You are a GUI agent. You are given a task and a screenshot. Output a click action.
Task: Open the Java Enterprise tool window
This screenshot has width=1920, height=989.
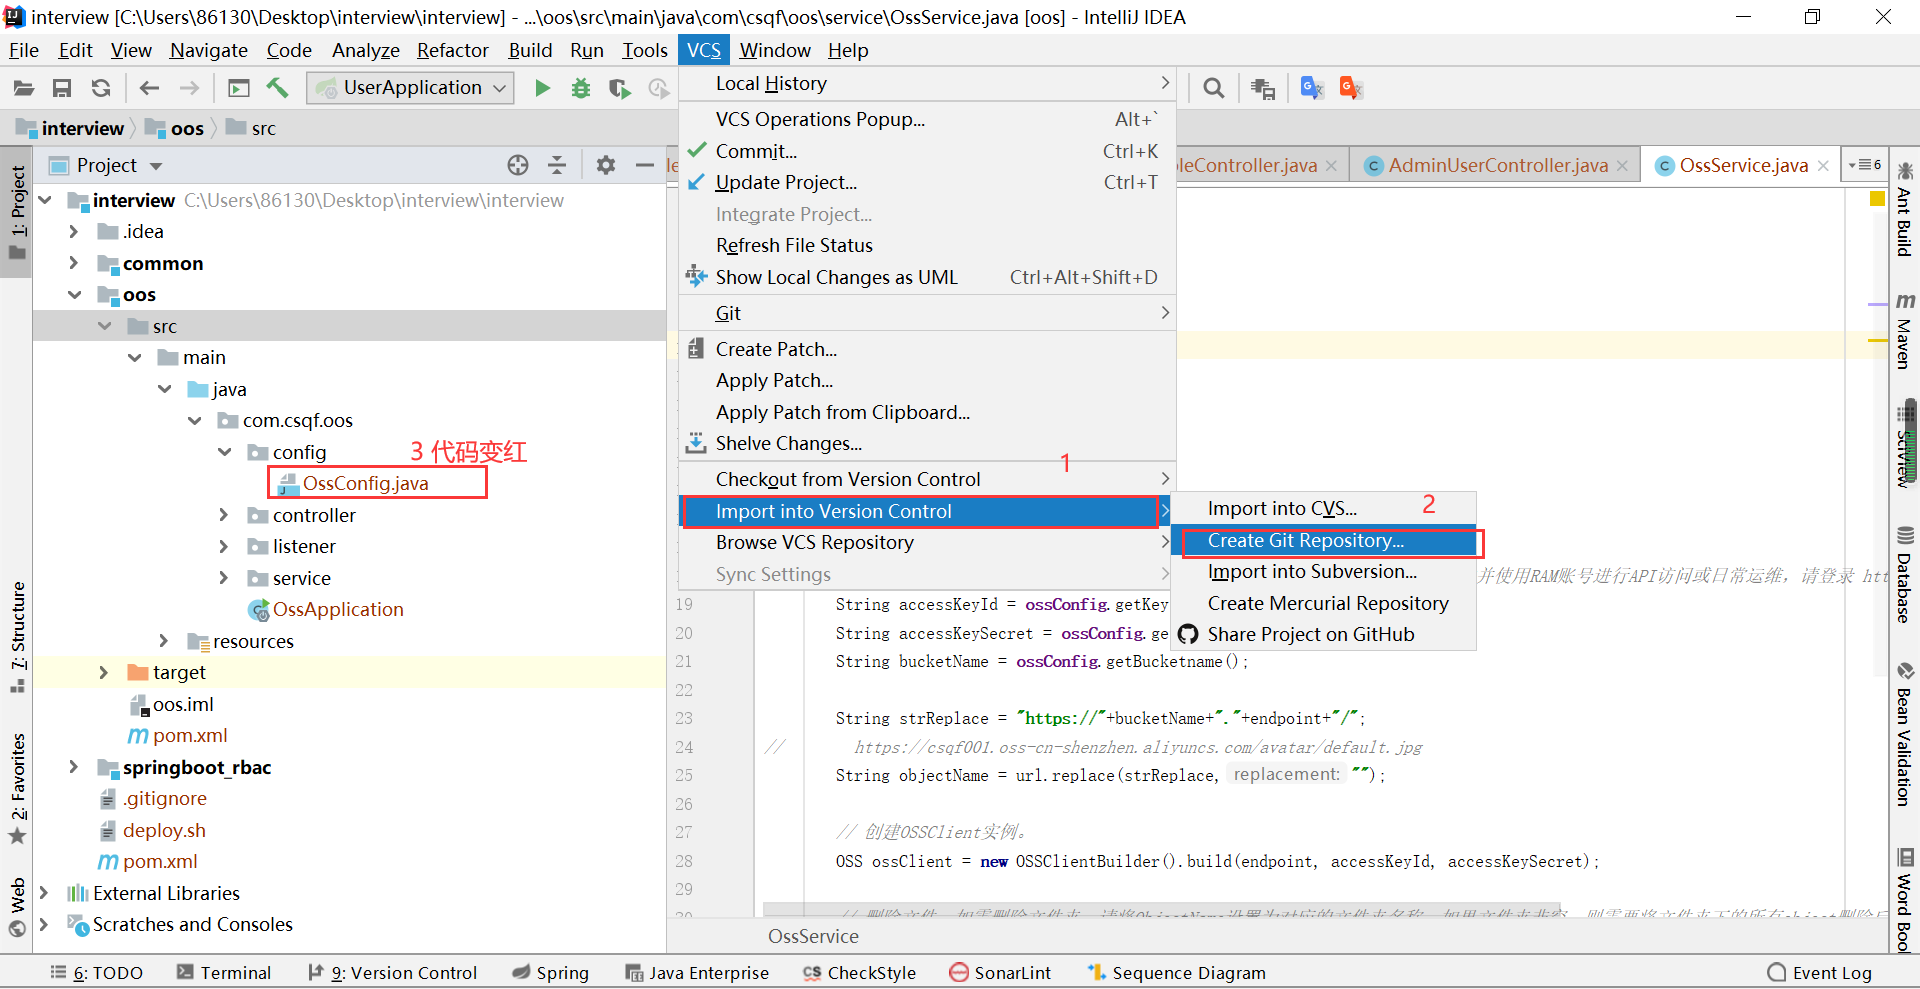pyautogui.click(x=697, y=973)
